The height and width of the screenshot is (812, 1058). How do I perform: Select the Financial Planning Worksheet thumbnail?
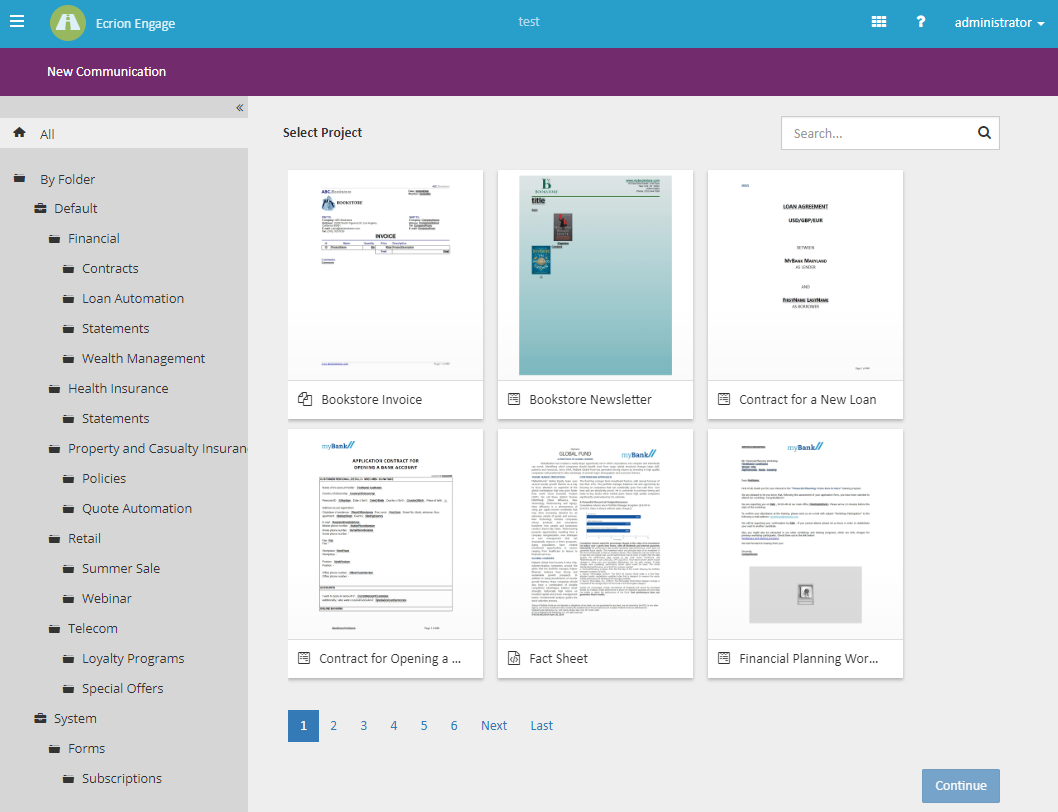[805, 535]
